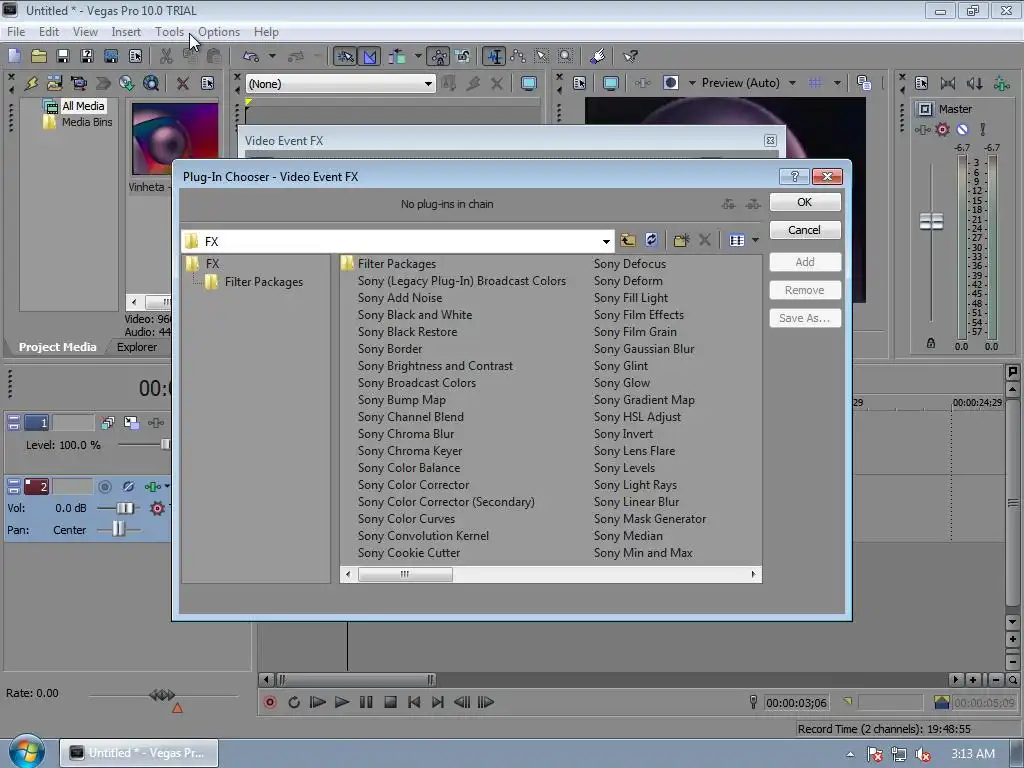Toggle Ignore Event Grouping icon
This screenshot has height=768, width=1024.
(x=463, y=56)
